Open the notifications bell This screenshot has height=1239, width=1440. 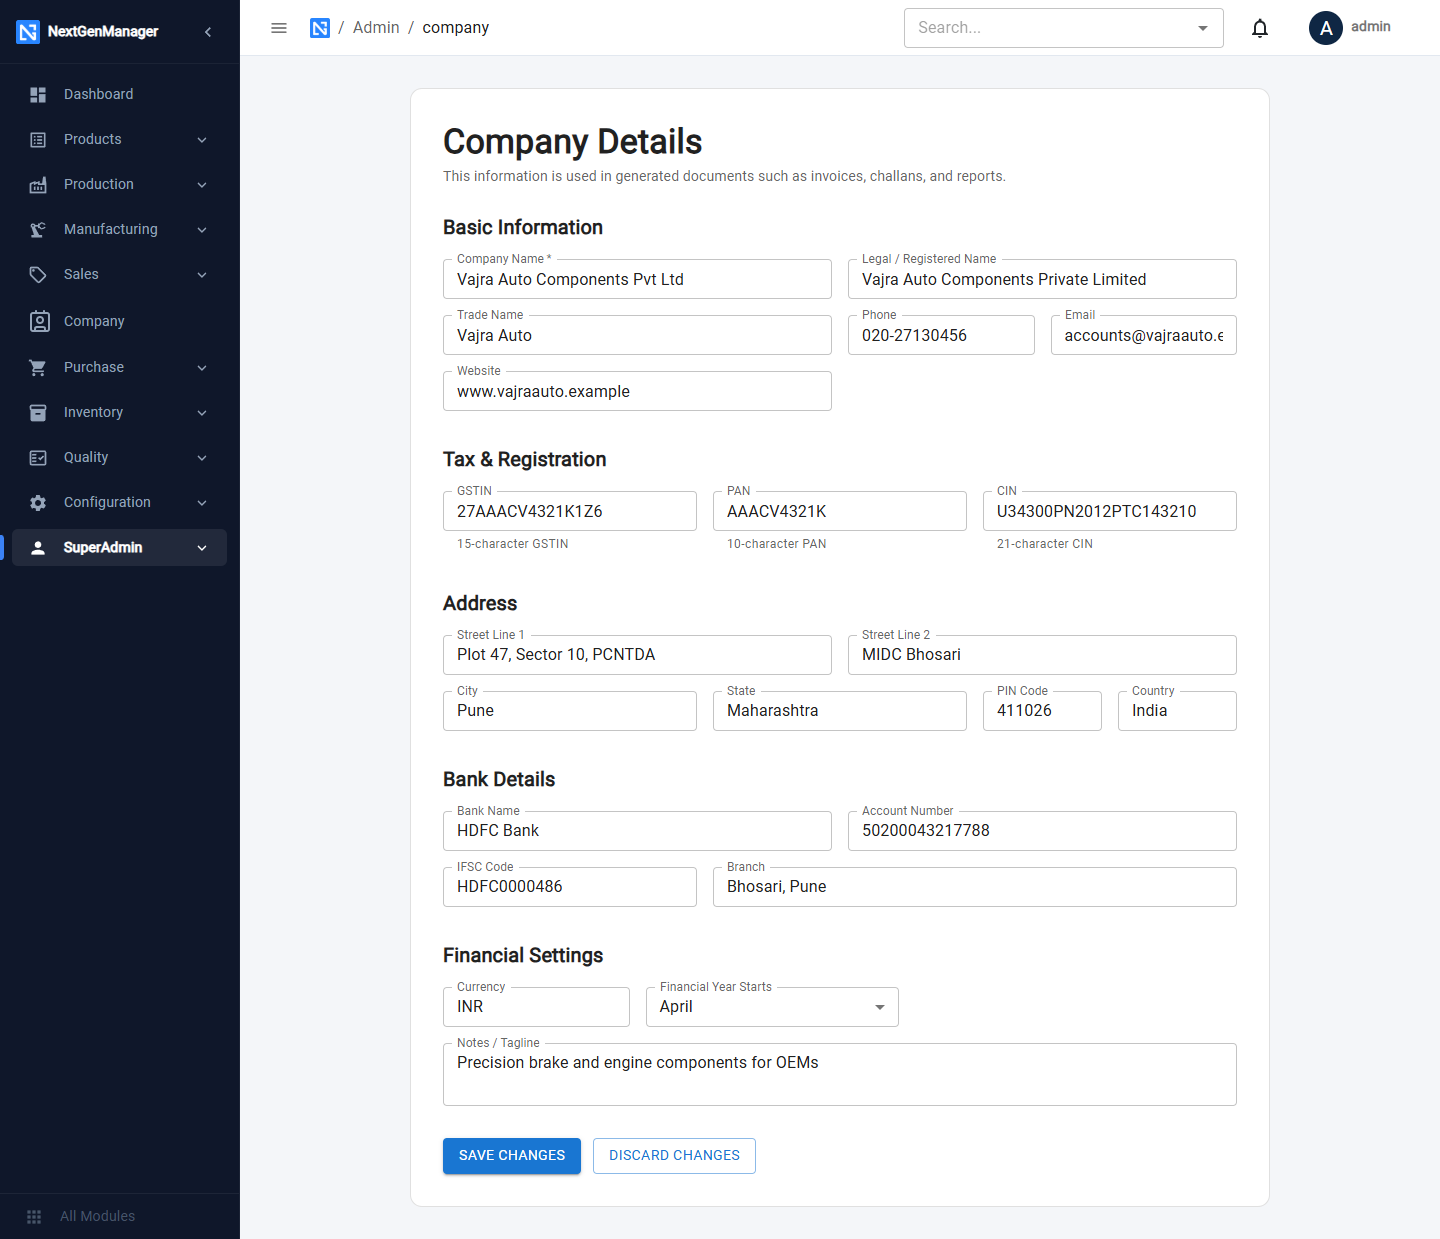point(1260,28)
